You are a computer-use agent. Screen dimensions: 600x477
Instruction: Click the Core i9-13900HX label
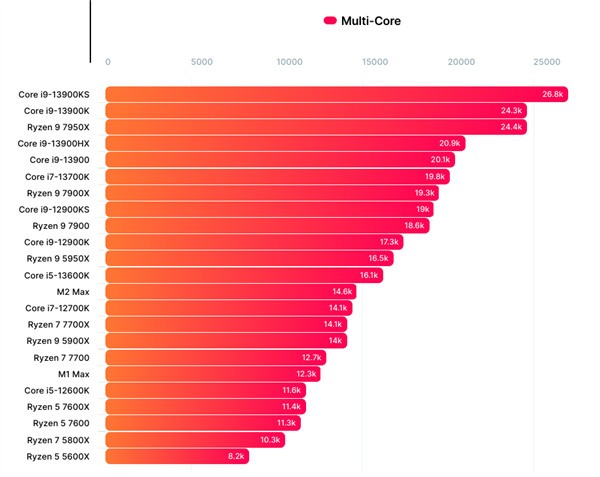[54, 144]
